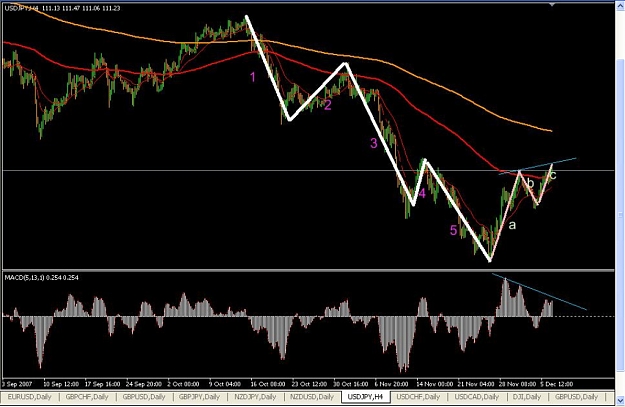
Task: Click the '10 Sep 12:00' time label
Action: pyautogui.click(x=61, y=384)
